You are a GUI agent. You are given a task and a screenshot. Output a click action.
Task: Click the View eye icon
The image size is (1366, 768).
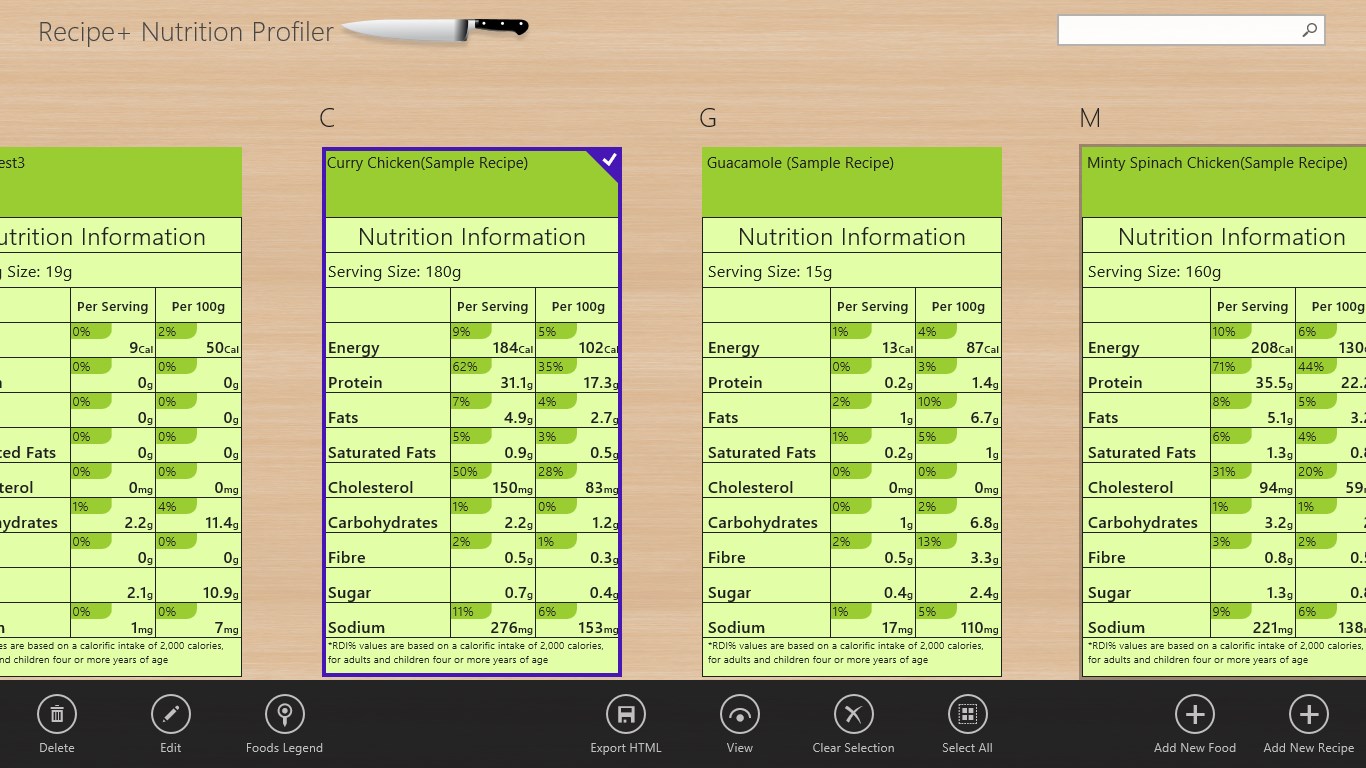pos(740,714)
